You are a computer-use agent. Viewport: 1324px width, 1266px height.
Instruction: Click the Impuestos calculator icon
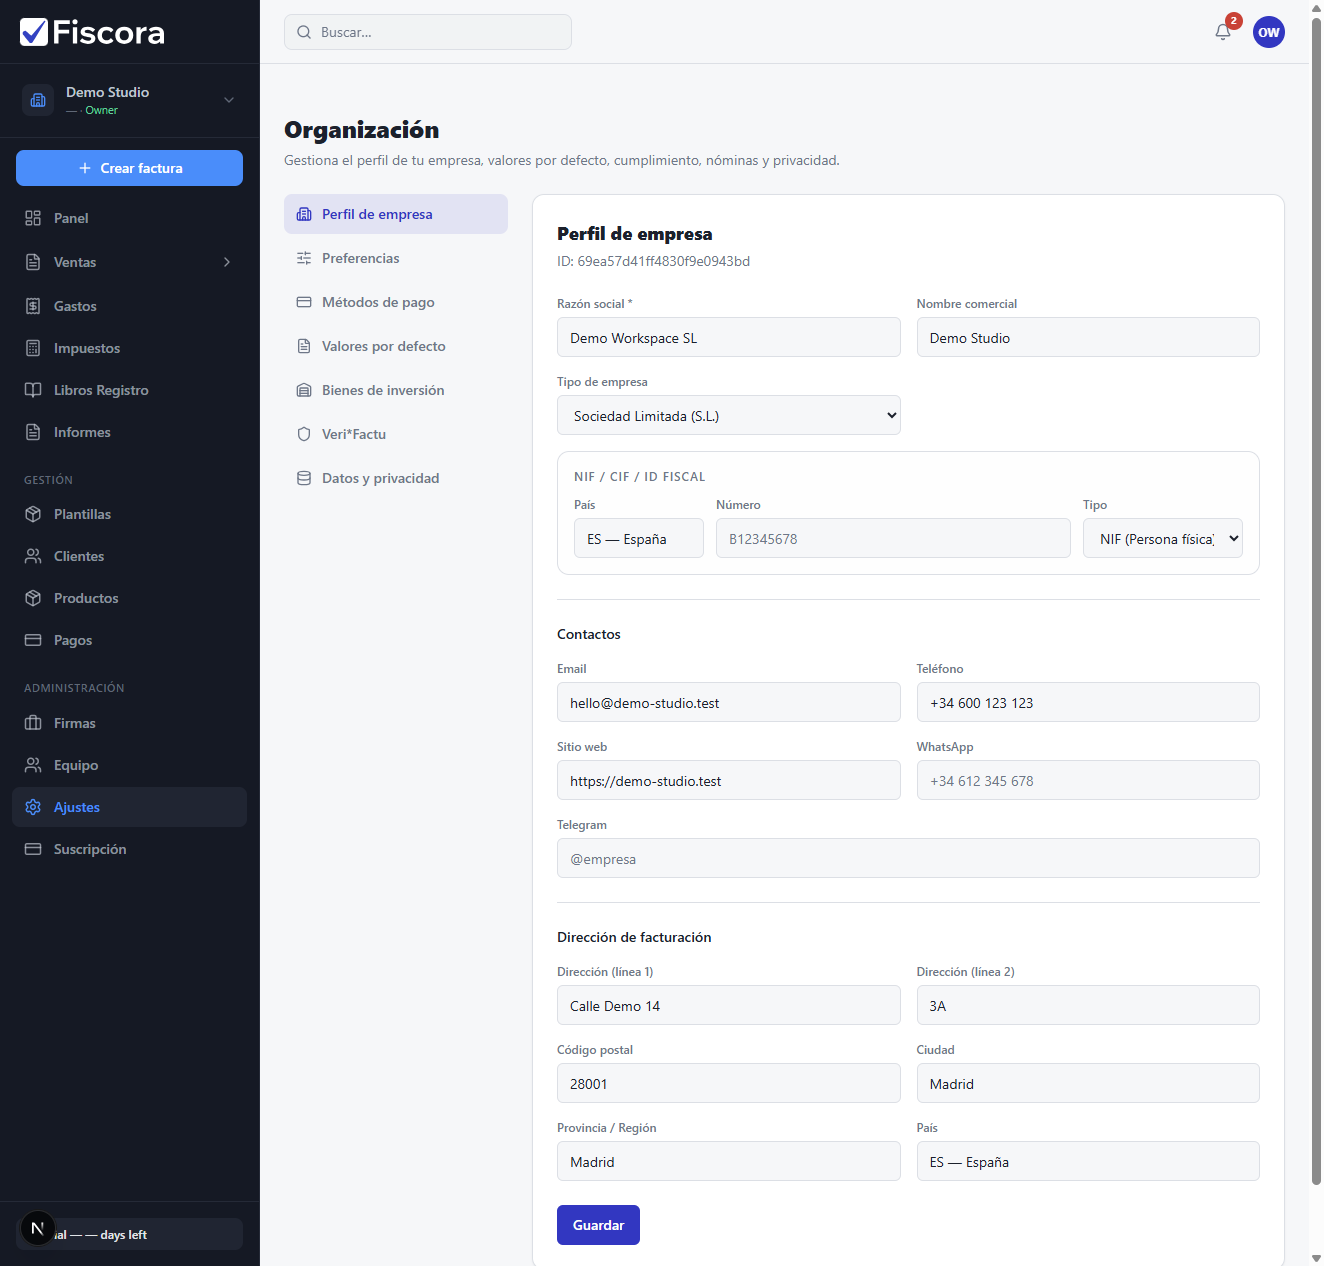[33, 348]
